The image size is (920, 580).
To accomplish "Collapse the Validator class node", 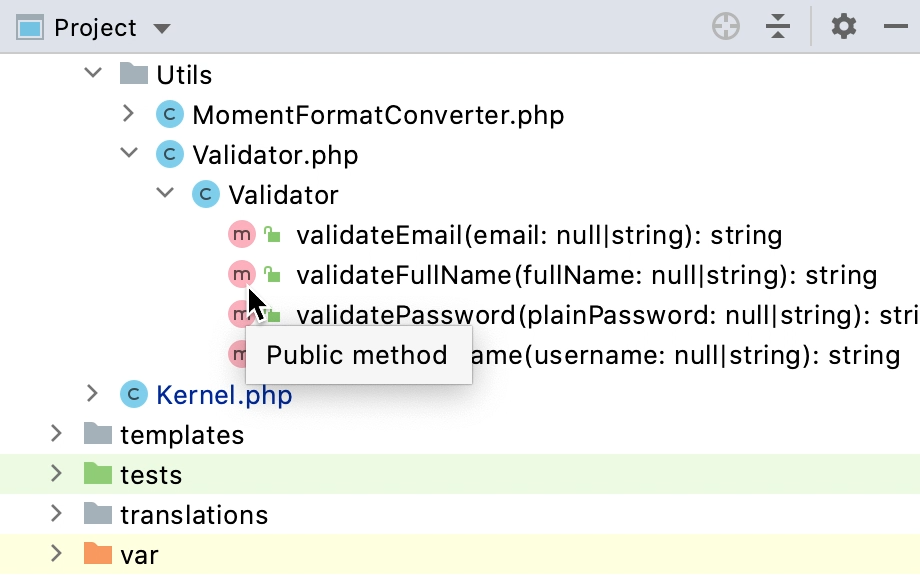I will point(164,194).
